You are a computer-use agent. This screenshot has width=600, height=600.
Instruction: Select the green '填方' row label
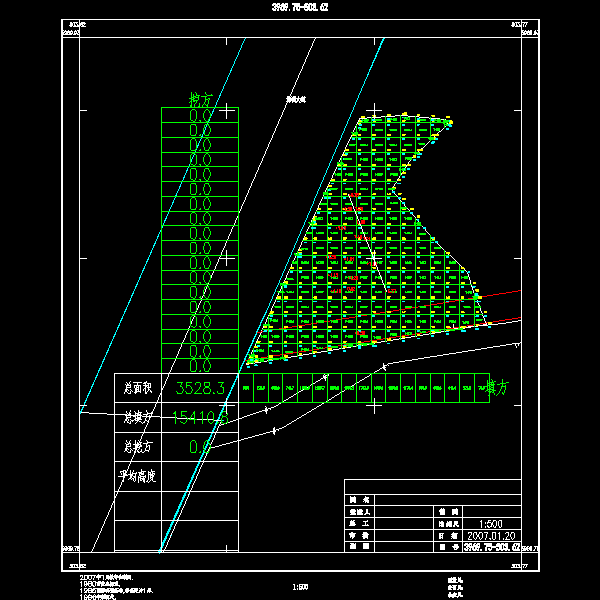pyautogui.click(x=497, y=387)
